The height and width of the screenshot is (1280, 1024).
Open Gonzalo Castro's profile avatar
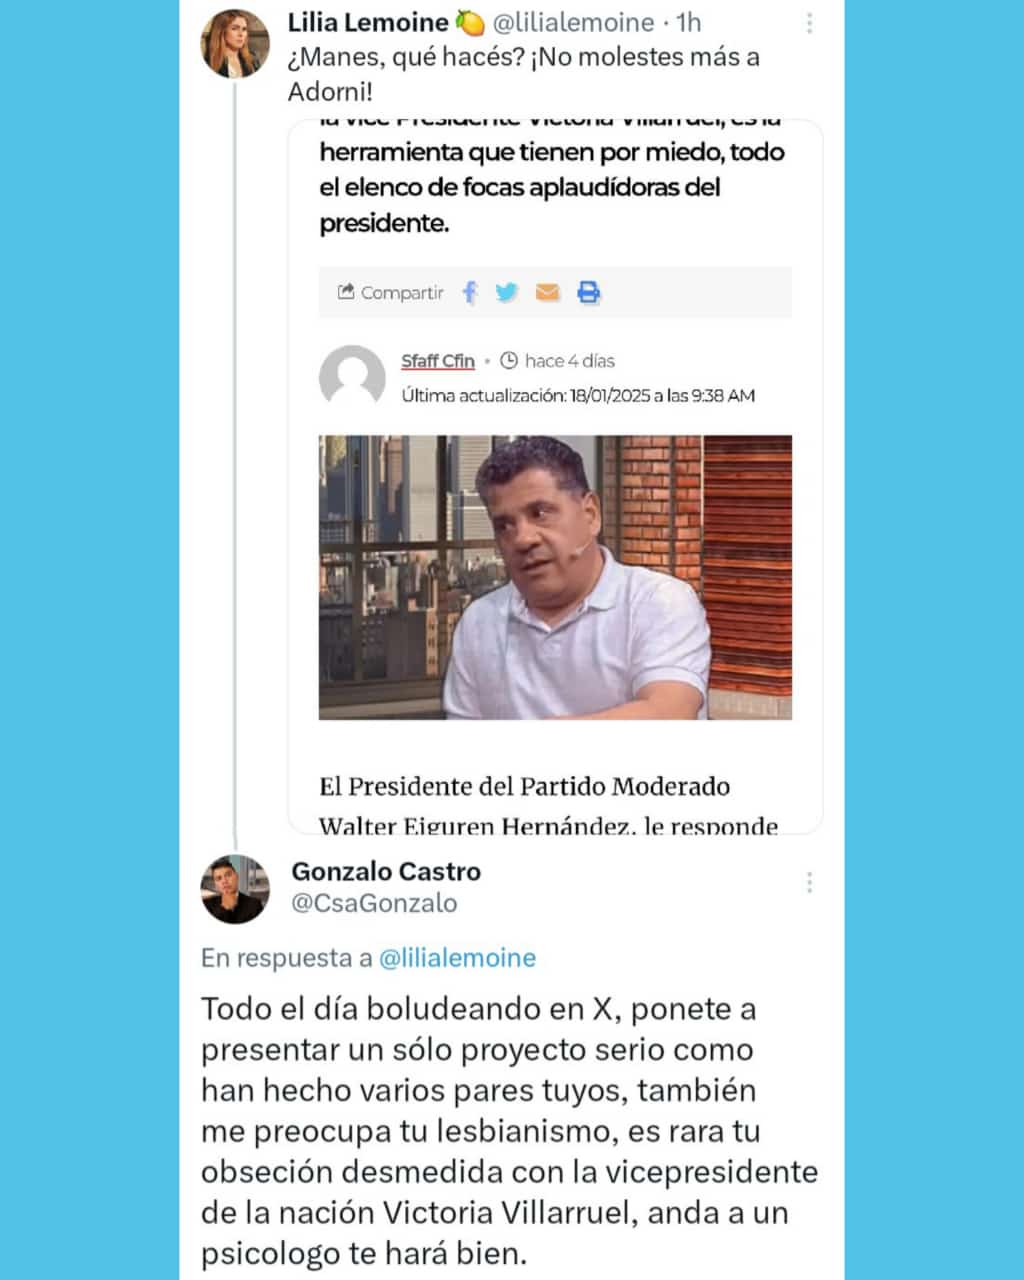pos(235,889)
